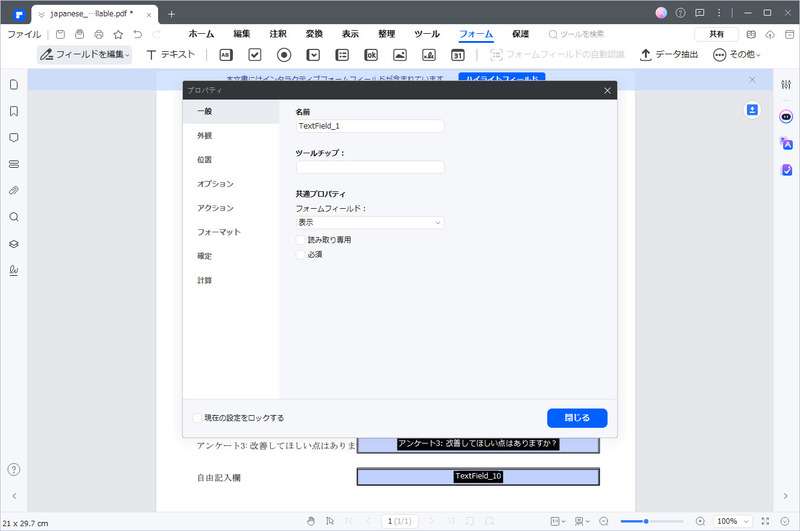Click the undo arrow icon

[137, 34]
